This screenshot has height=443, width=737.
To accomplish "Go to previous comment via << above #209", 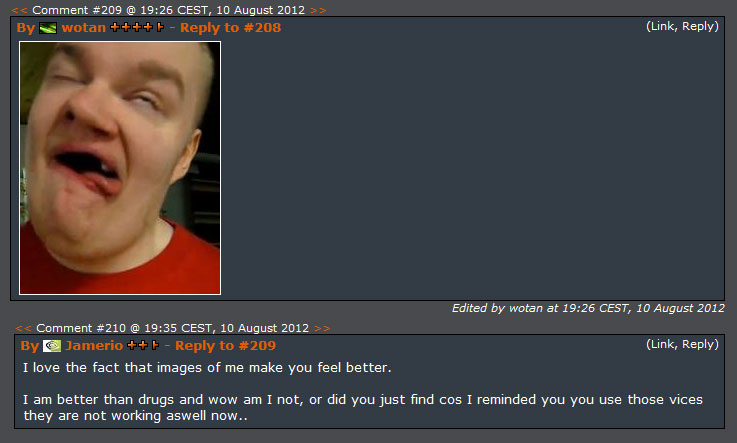I will point(19,10).
